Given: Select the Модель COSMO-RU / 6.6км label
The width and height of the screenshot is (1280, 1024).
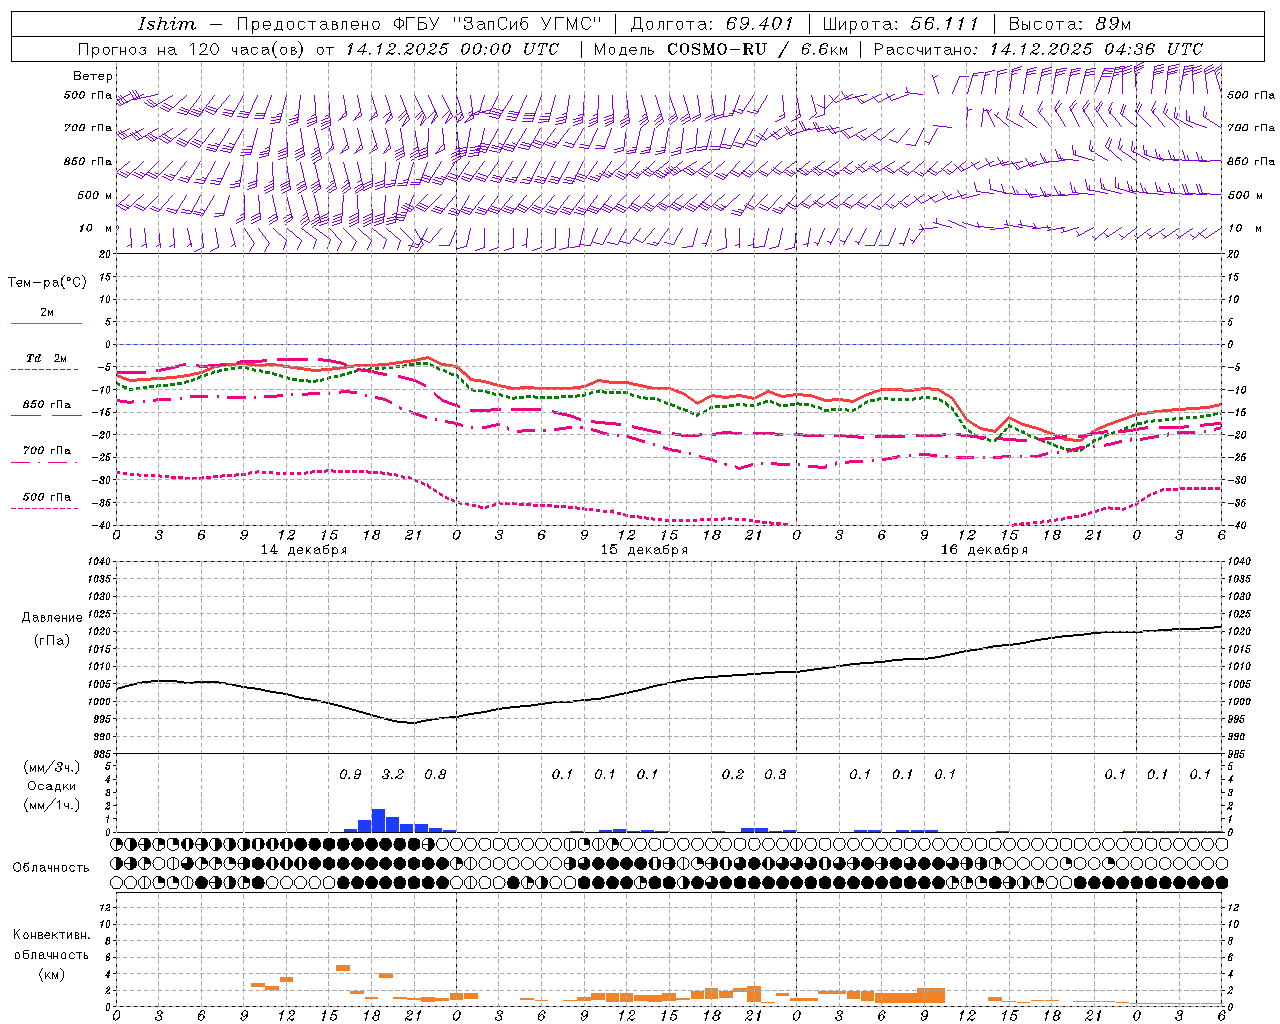Looking at the screenshot, I should pos(721,49).
